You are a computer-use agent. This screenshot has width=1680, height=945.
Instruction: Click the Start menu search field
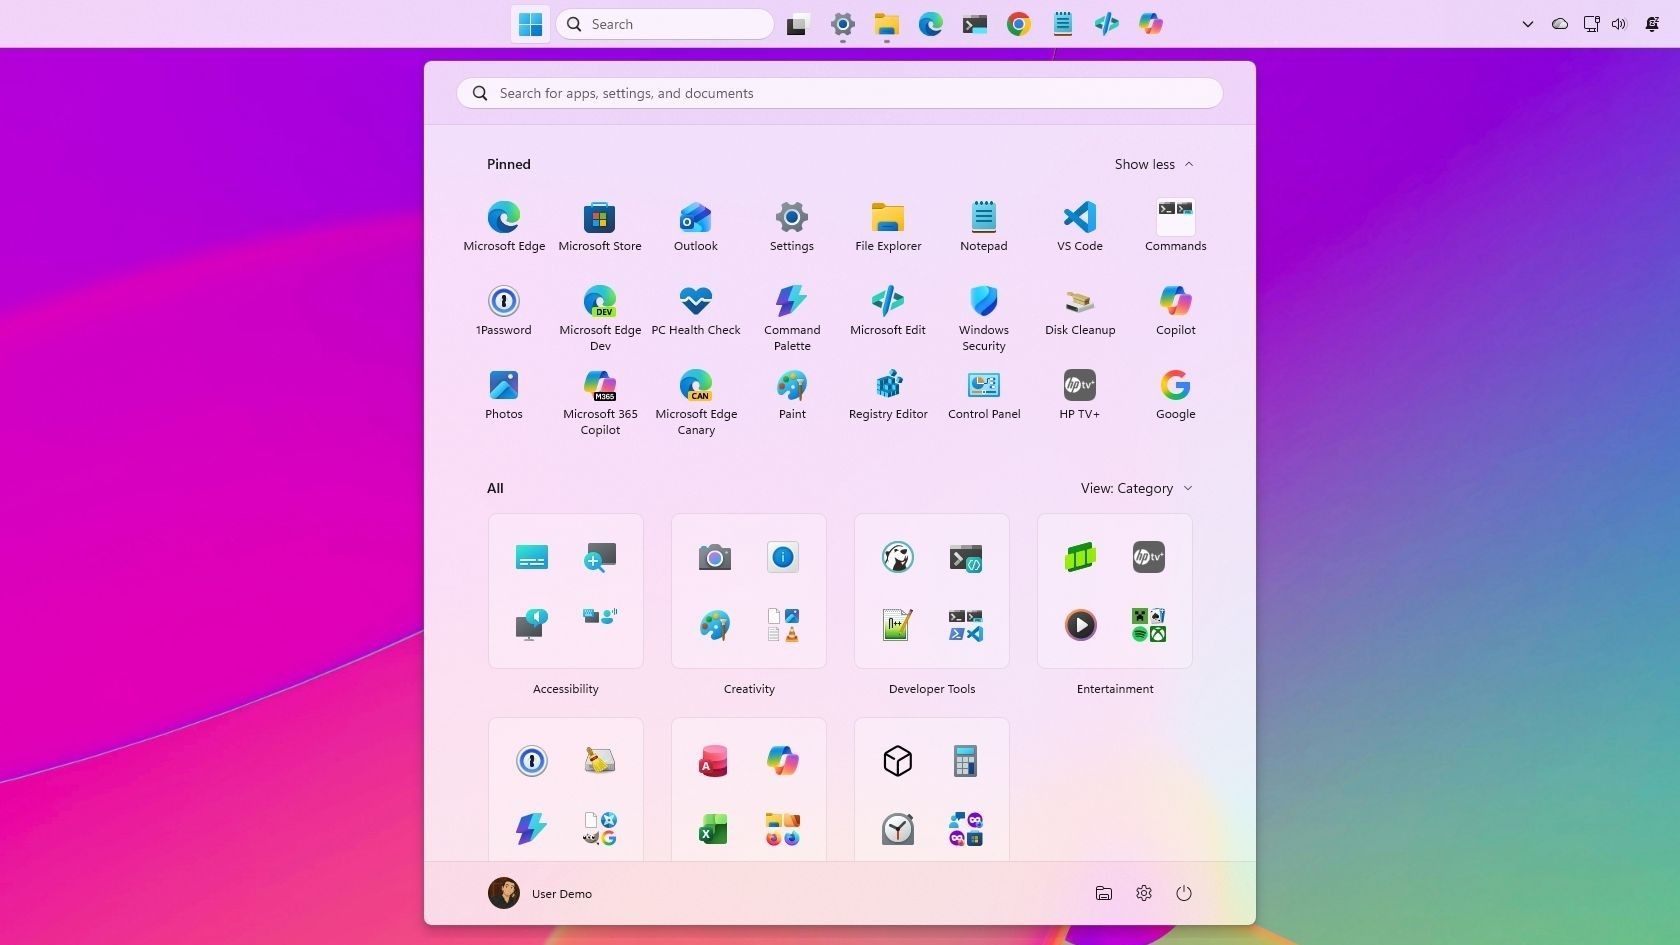[840, 93]
